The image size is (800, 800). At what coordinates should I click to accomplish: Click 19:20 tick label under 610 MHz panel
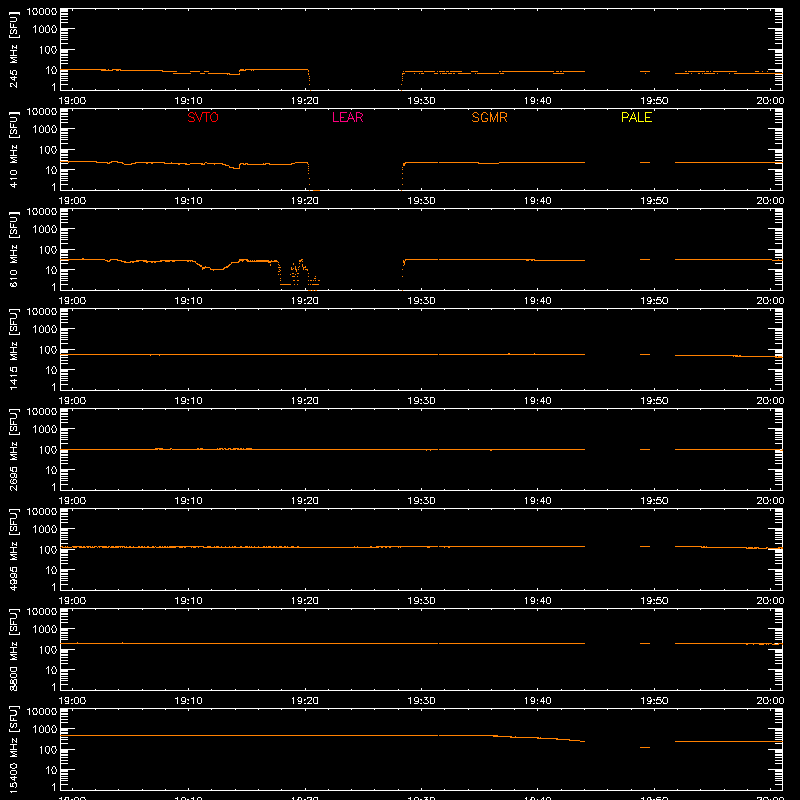[305, 301]
